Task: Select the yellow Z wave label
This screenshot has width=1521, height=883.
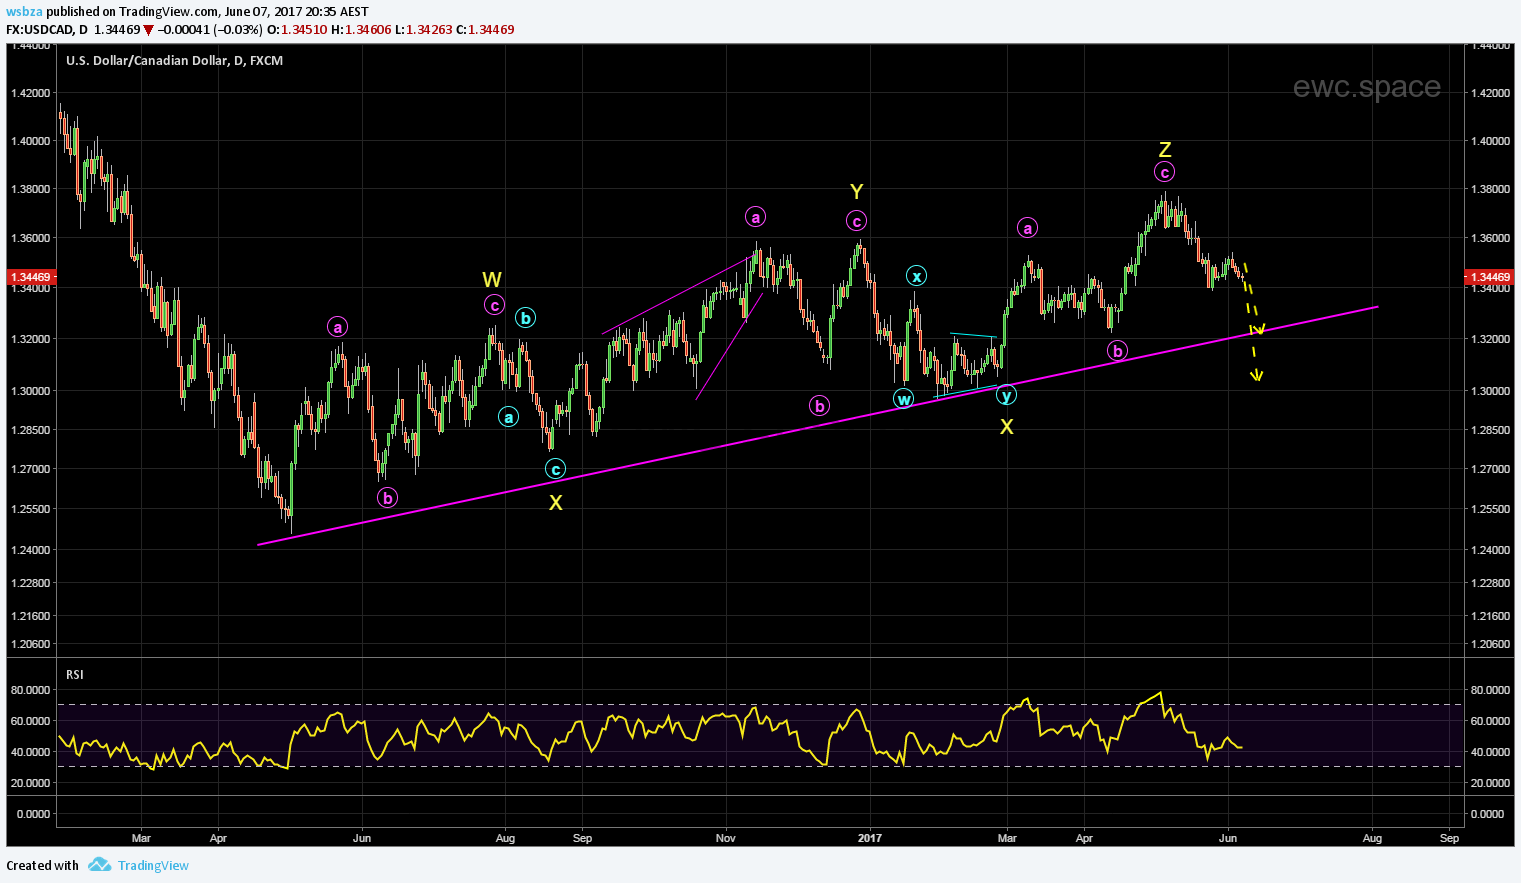Action: (x=1165, y=150)
